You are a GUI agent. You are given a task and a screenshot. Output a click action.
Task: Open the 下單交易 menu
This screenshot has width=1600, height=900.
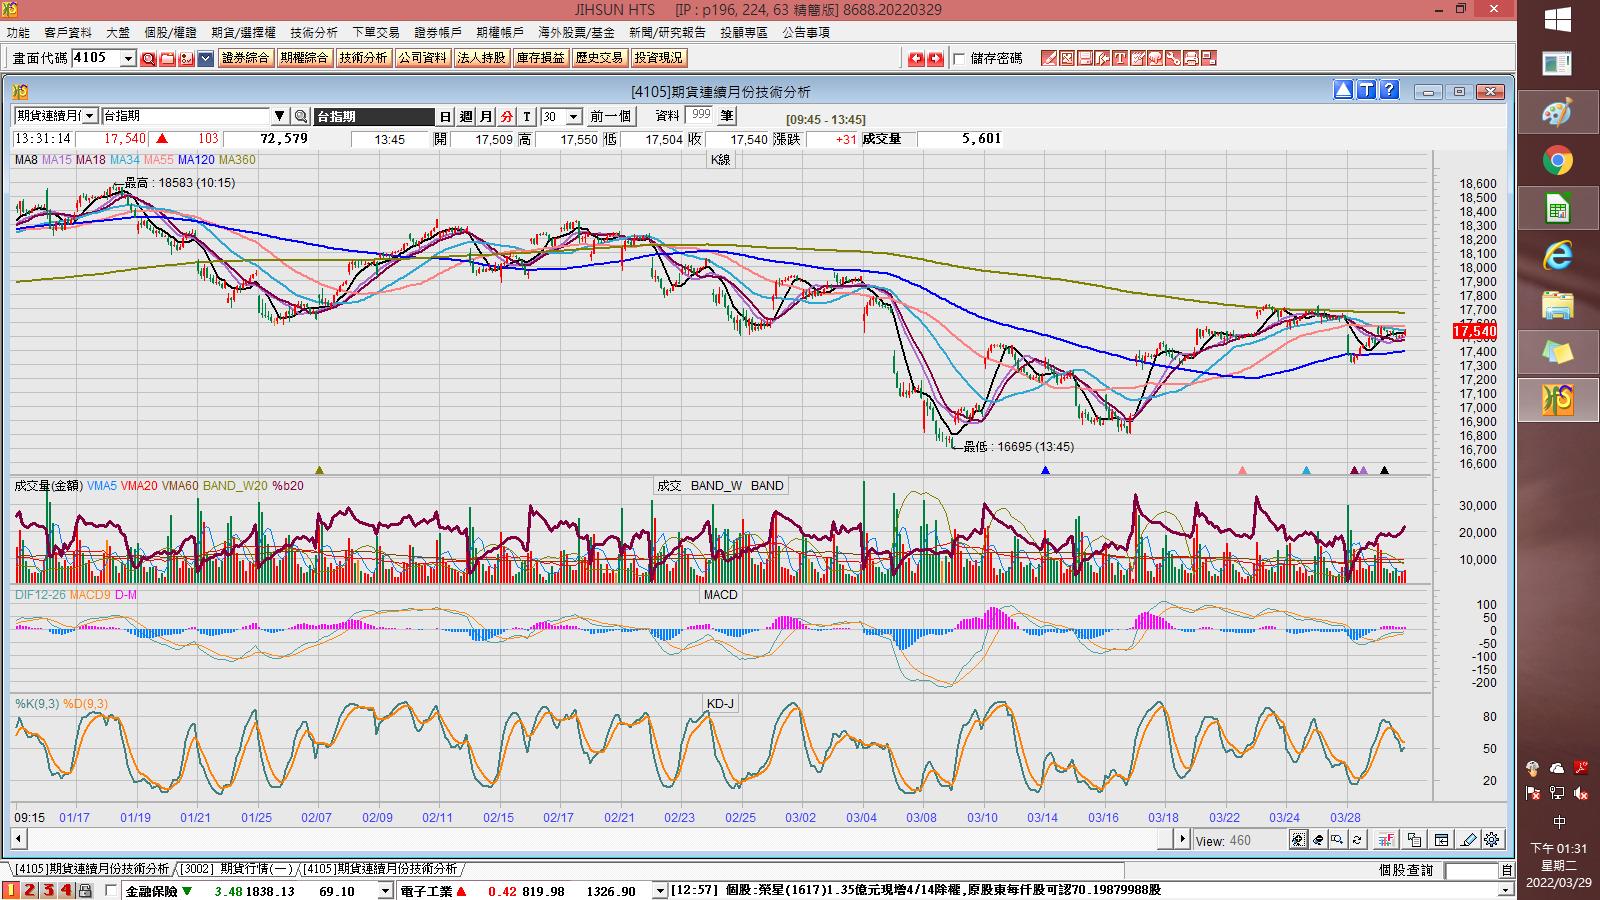[x=376, y=32]
